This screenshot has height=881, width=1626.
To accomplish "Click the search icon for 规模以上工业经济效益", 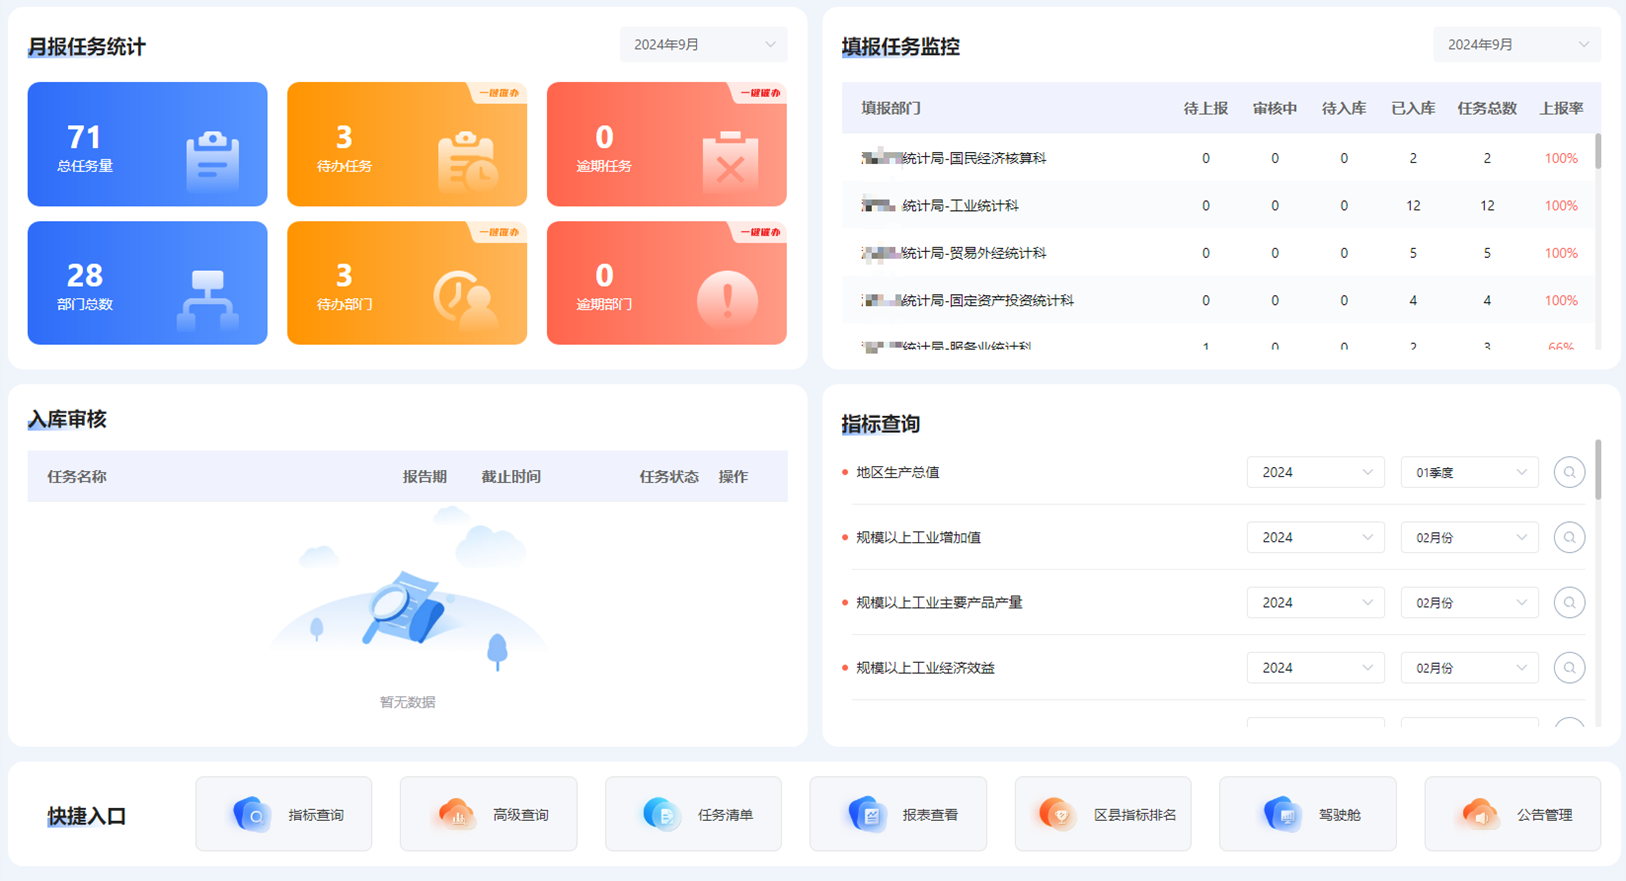I will pyautogui.click(x=1569, y=668).
